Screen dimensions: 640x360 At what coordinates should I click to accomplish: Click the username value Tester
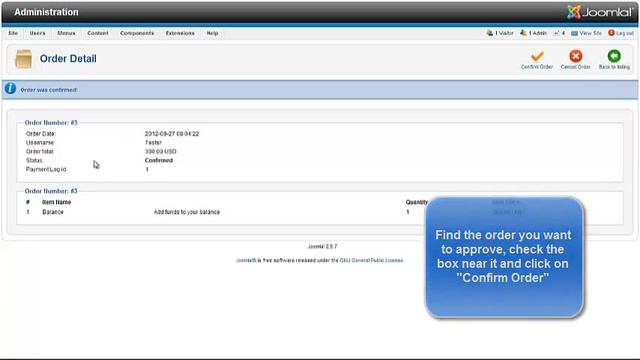point(153,143)
